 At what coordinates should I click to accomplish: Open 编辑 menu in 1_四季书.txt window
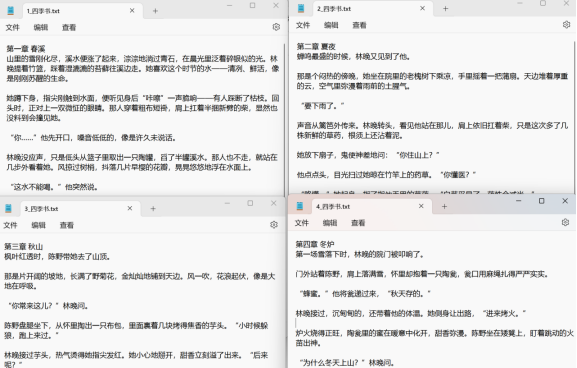(x=40, y=27)
